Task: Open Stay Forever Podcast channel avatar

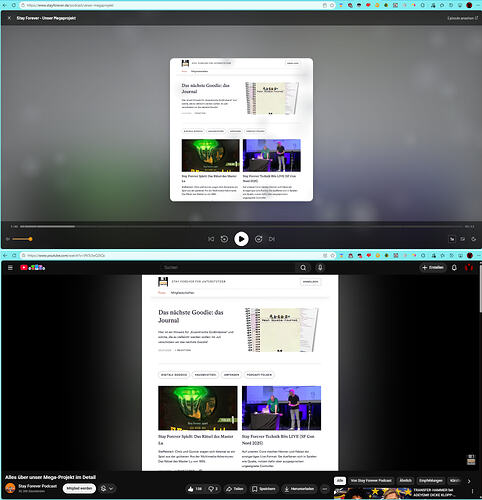Action: [10, 488]
